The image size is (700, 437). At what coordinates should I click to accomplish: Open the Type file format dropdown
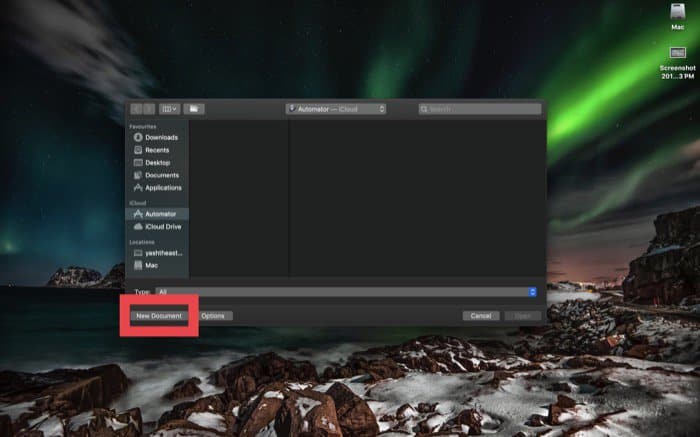tap(345, 291)
